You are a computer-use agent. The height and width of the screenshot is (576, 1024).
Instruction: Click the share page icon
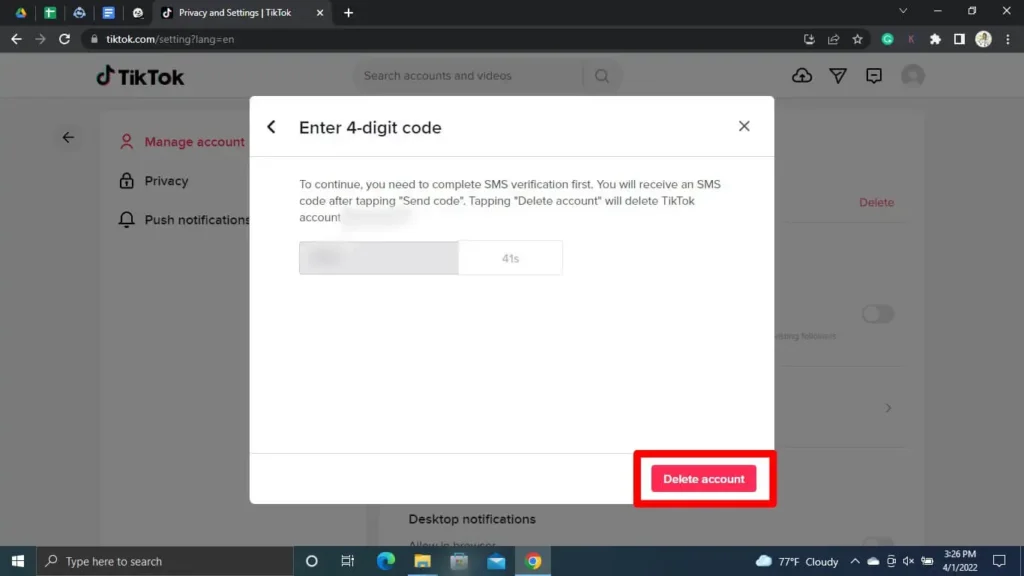(x=833, y=39)
